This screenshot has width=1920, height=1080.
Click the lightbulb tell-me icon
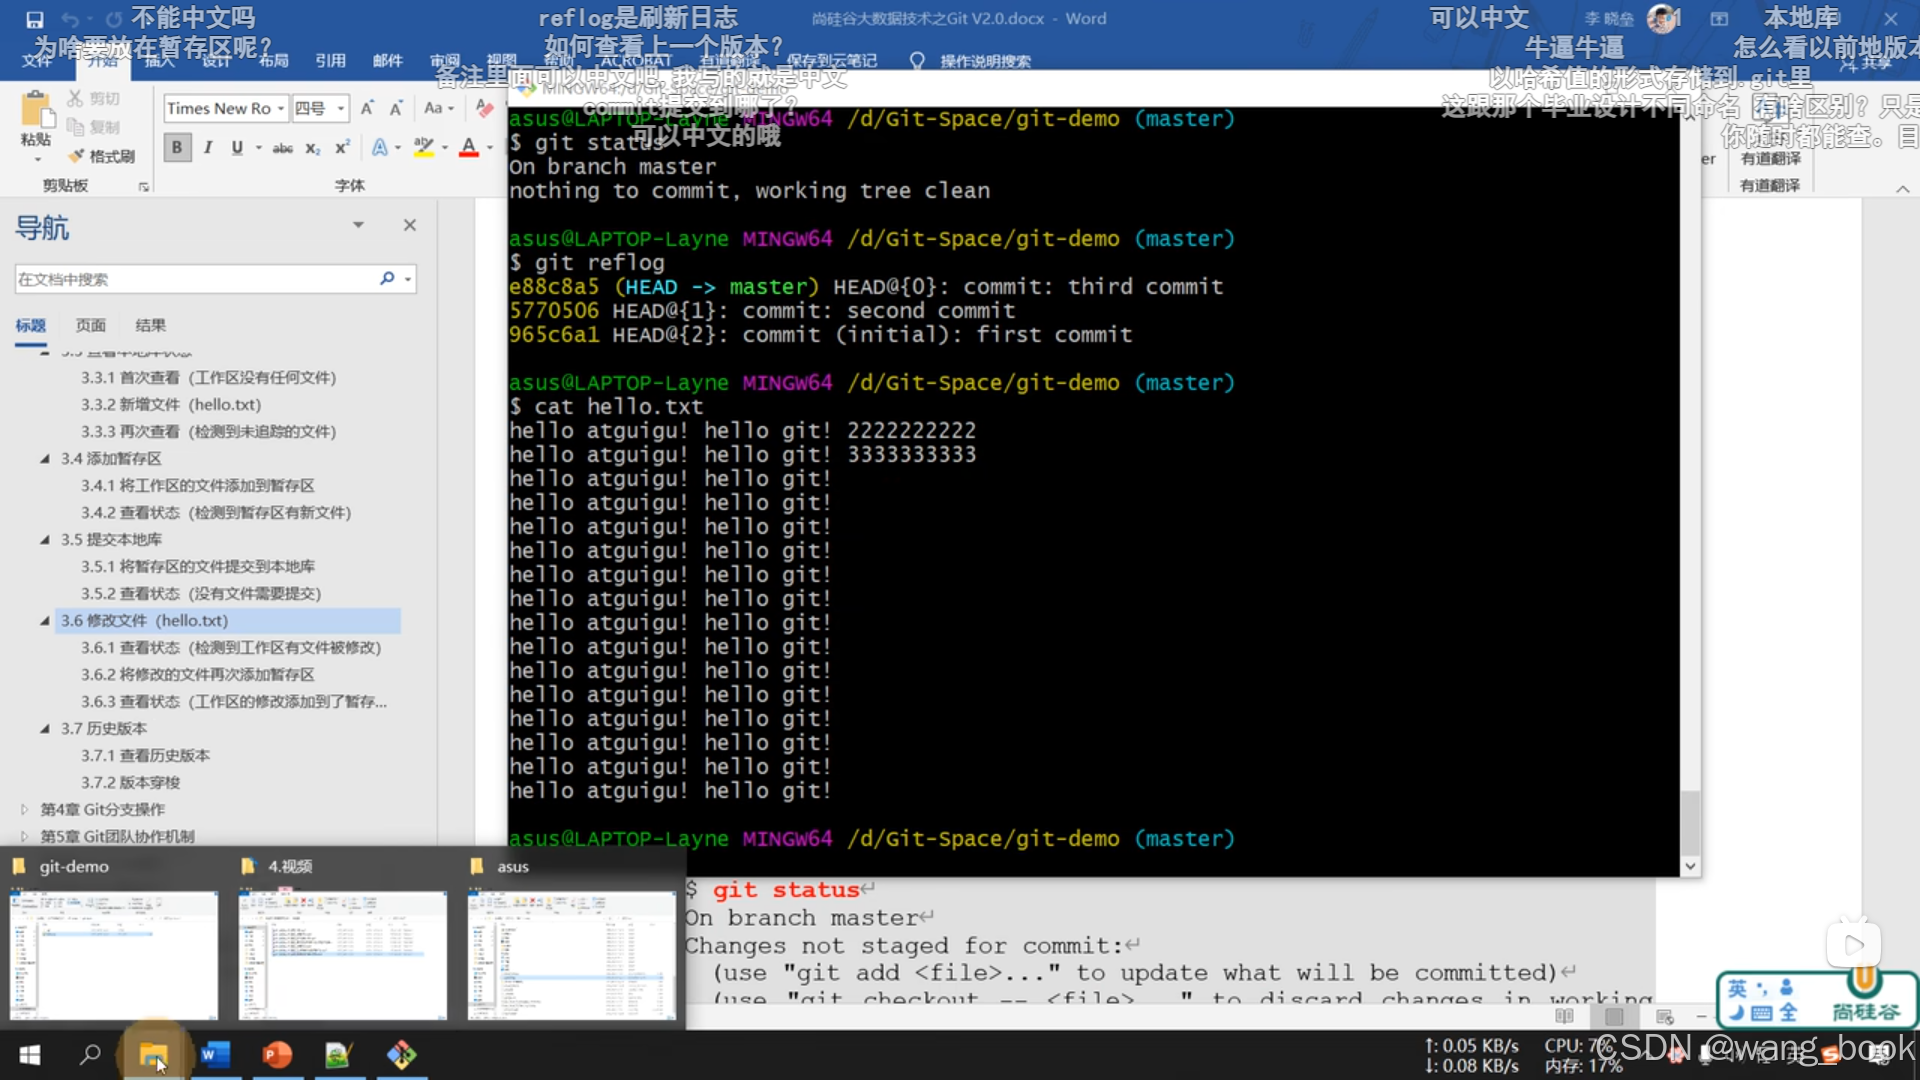(x=917, y=61)
